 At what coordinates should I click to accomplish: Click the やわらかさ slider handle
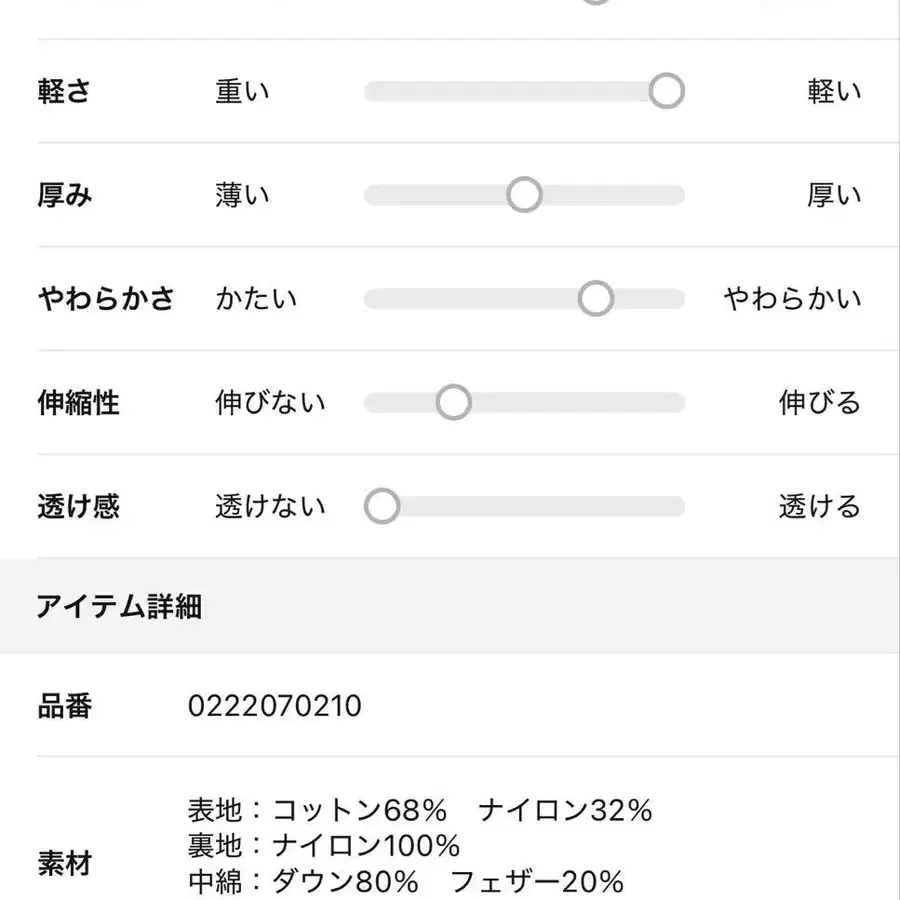[x=596, y=299]
